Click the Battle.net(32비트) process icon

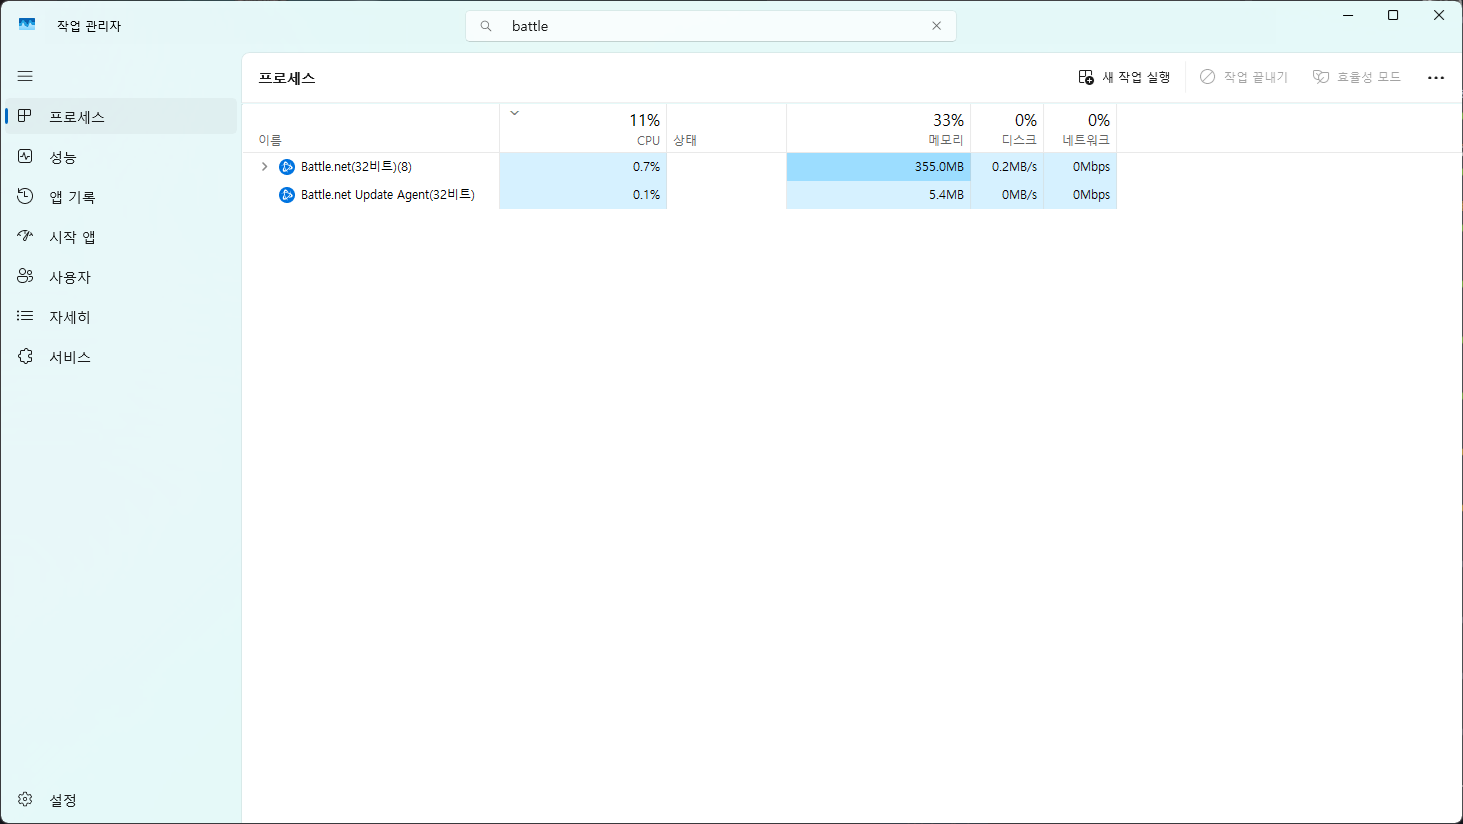point(287,167)
